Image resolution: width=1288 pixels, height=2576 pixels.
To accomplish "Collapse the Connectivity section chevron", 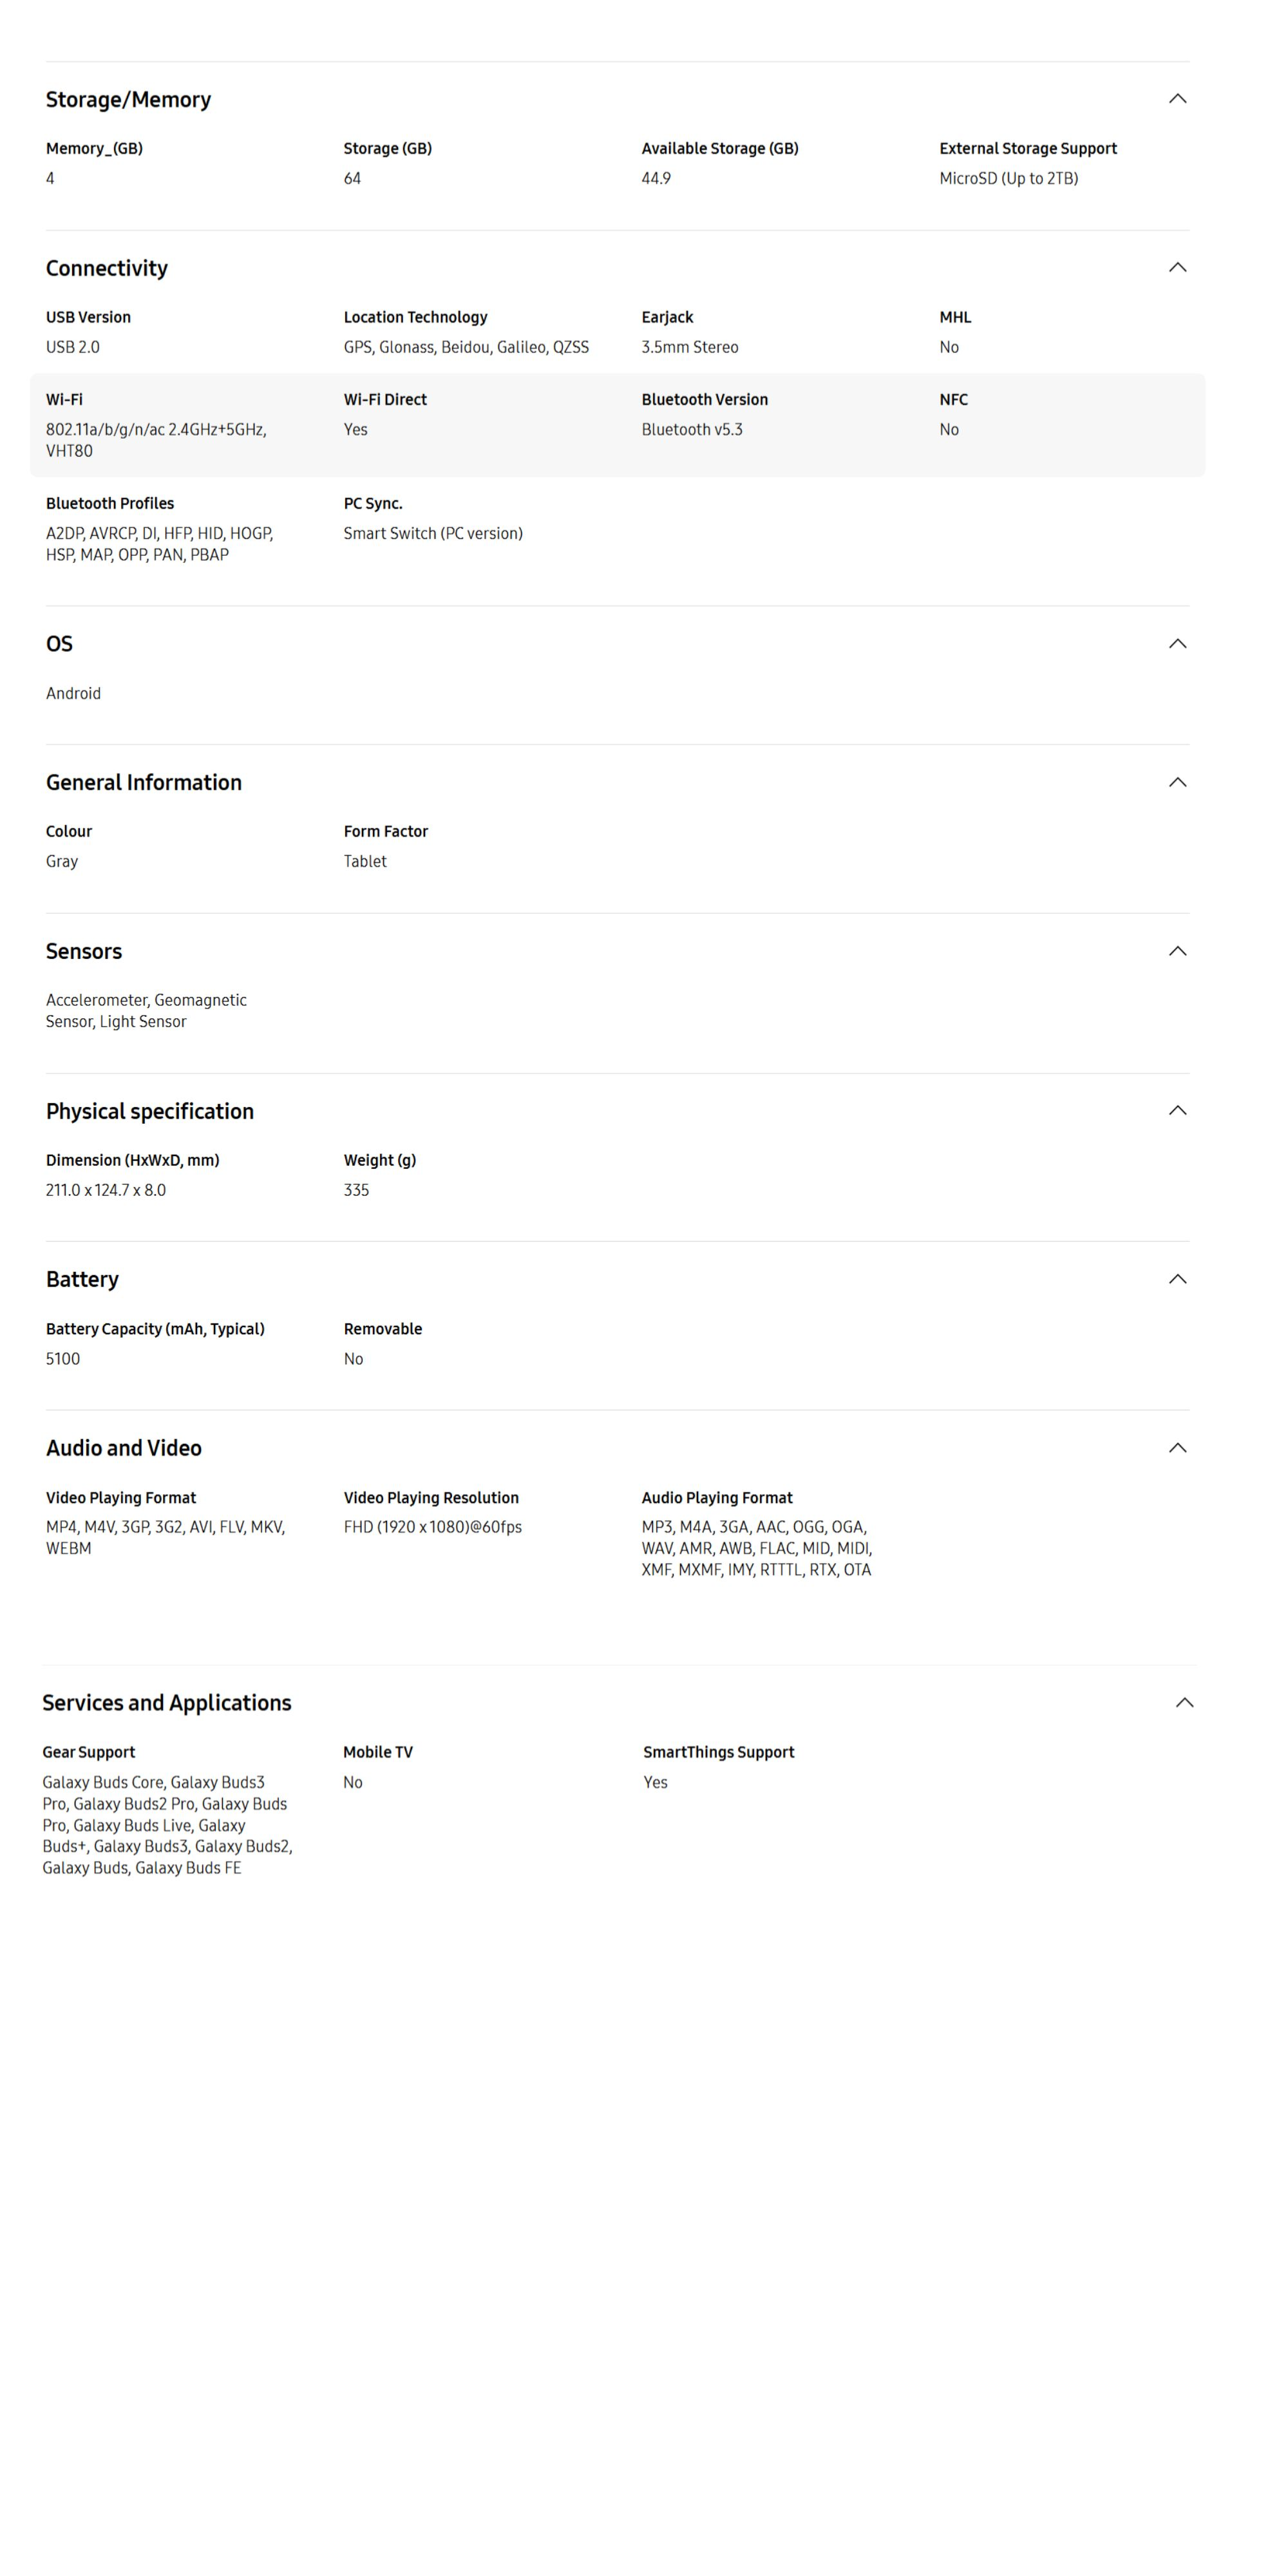I will pos(1178,267).
